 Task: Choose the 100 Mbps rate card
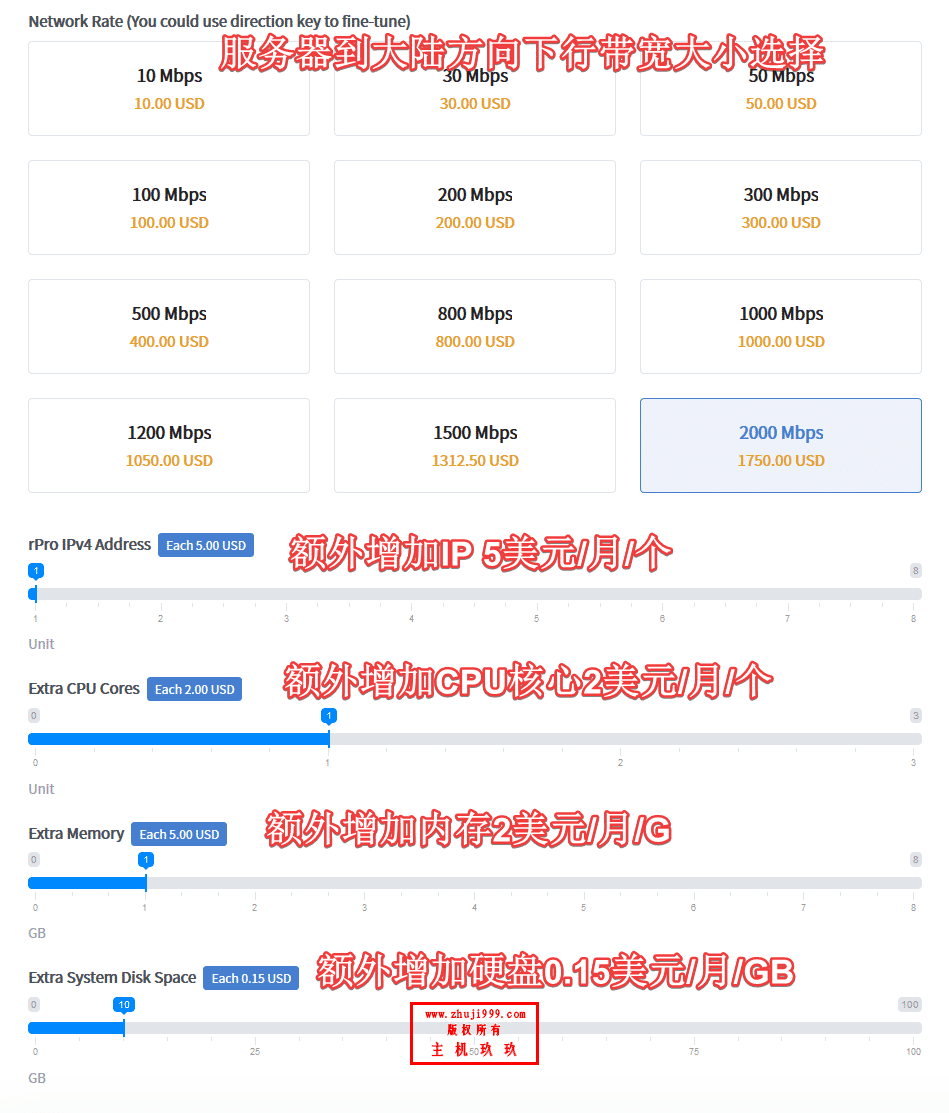(169, 207)
